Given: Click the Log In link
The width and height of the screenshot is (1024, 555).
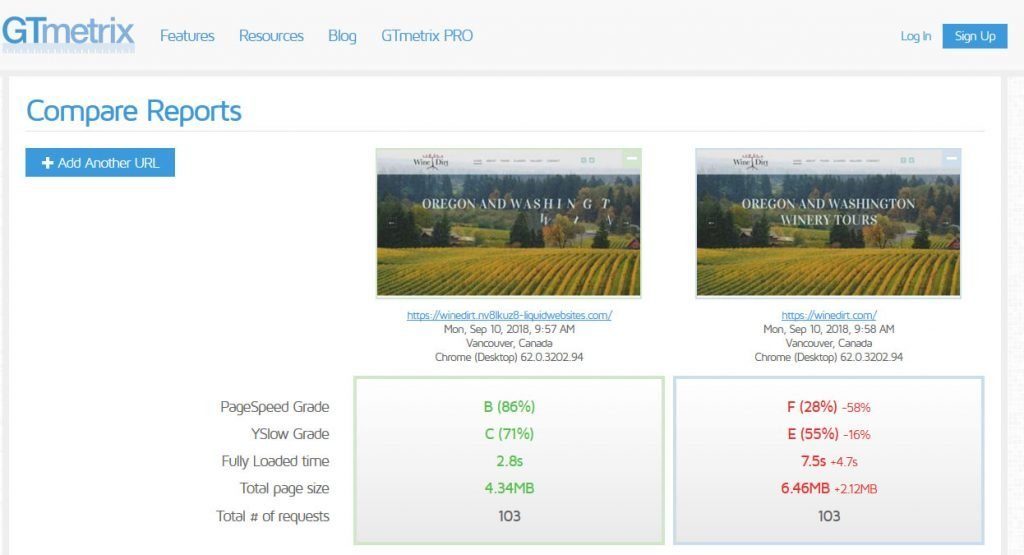Looking at the screenshot, I should [x=916, y=36].
